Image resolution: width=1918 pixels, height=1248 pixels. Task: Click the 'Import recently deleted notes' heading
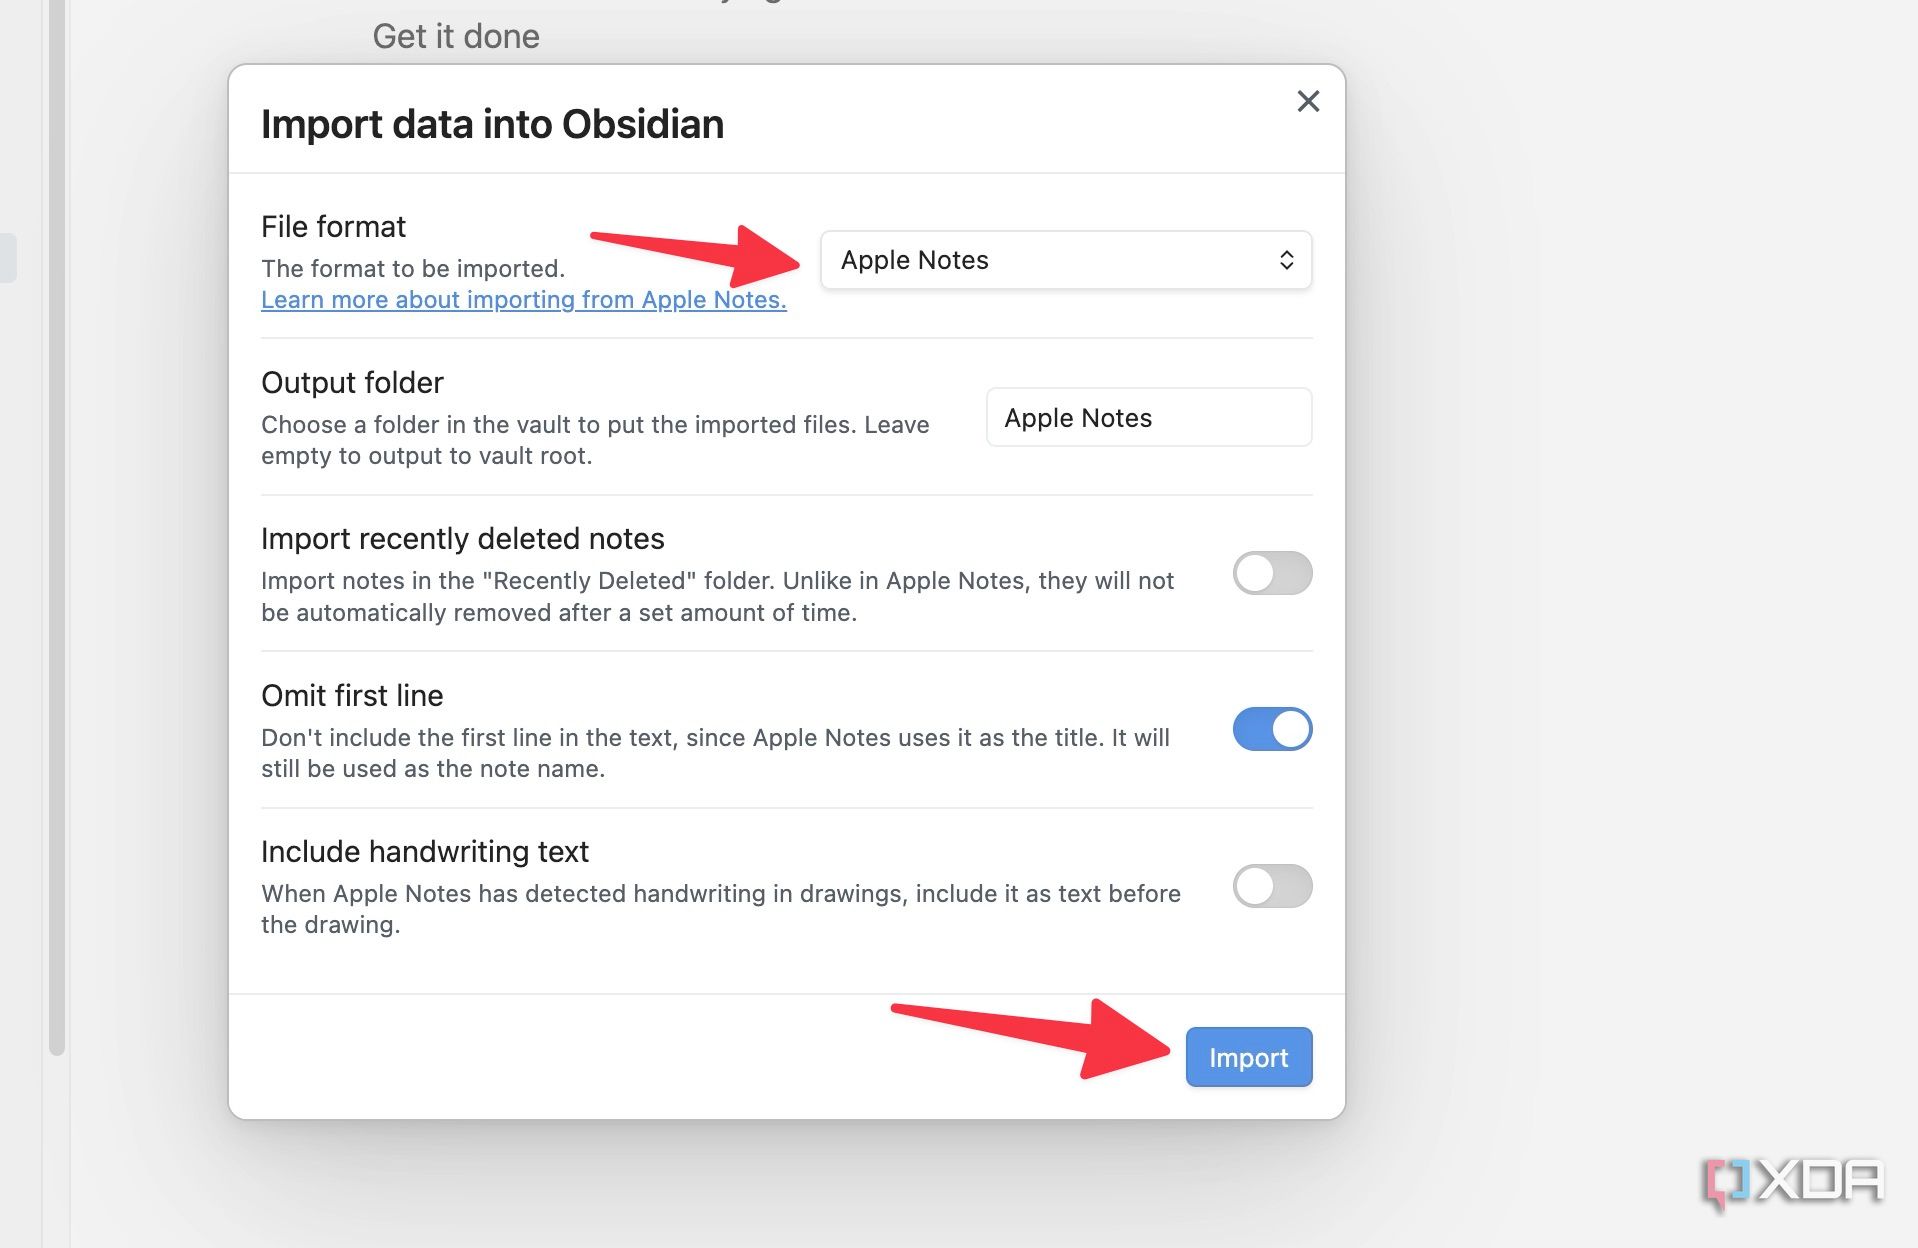(x=462, y=538)
